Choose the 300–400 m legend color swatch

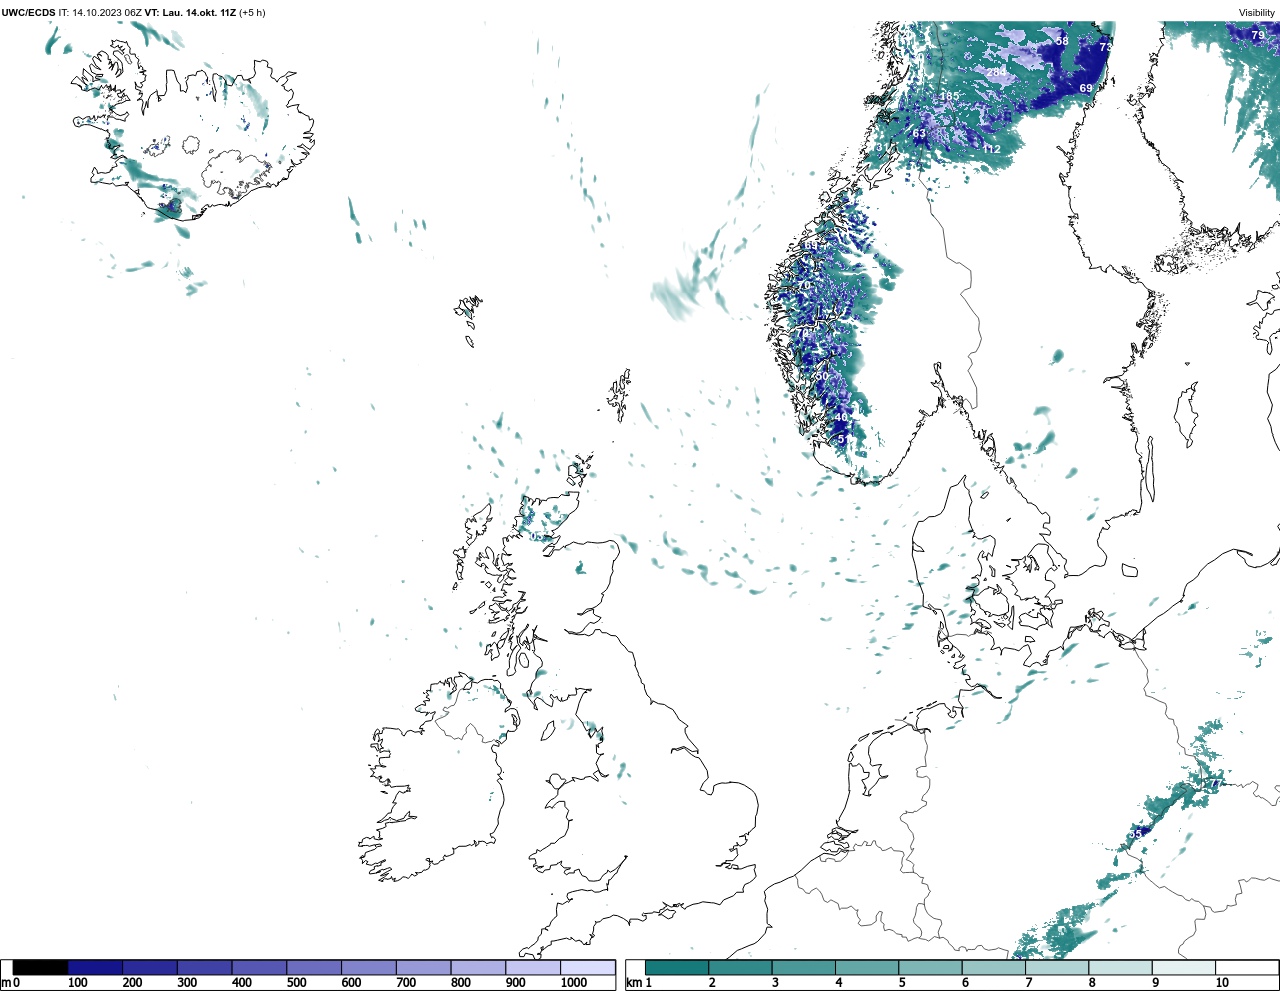click(x=204, y=967)
